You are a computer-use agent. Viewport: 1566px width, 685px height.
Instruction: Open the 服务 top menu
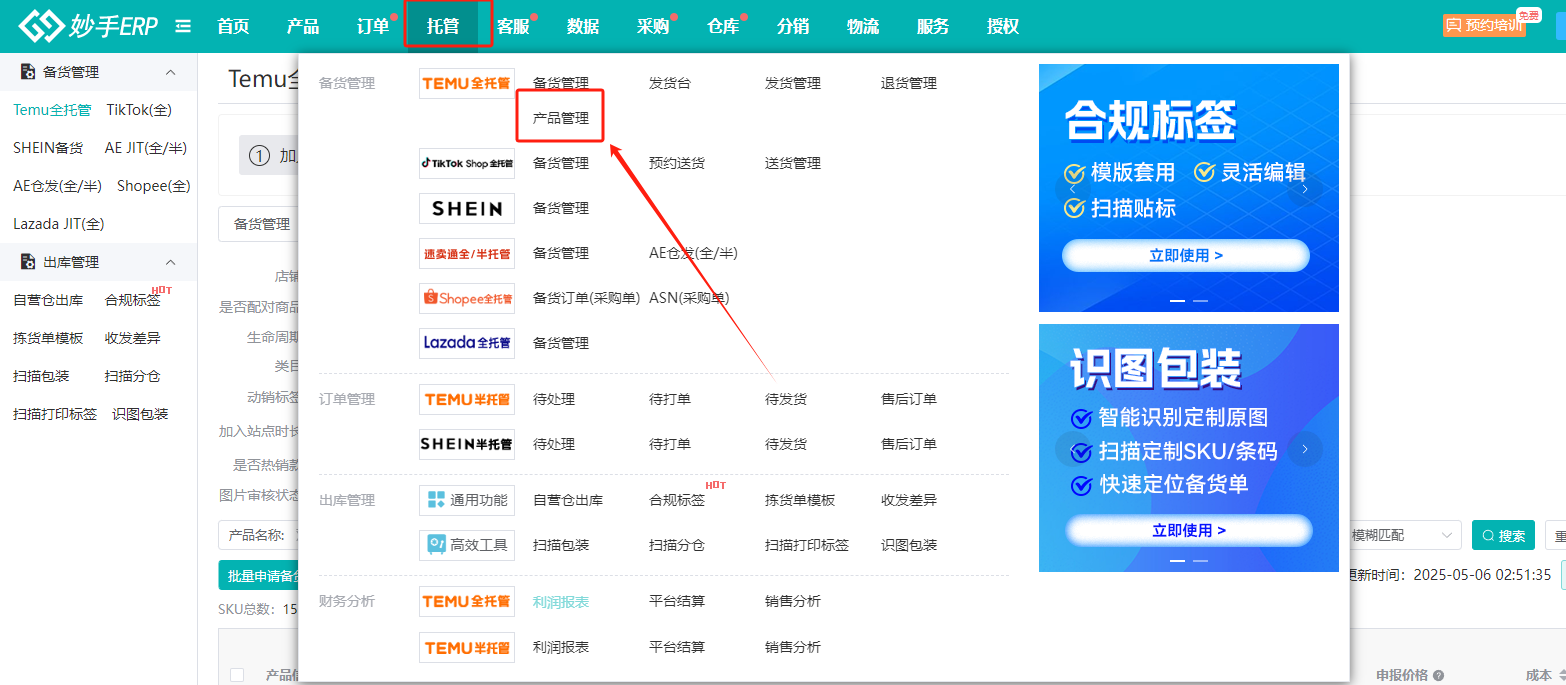click(933, 26)
